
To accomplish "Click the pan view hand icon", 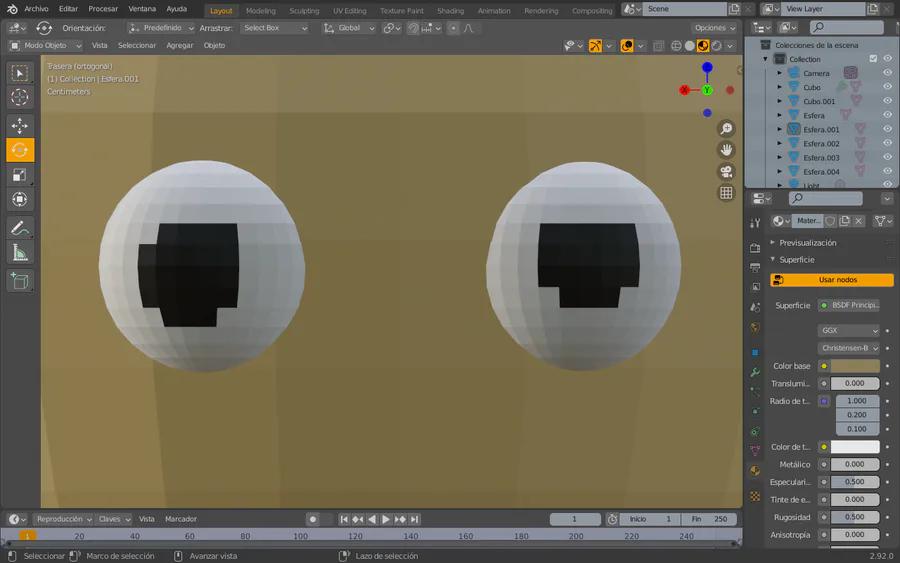I will (x=727, y=150).
